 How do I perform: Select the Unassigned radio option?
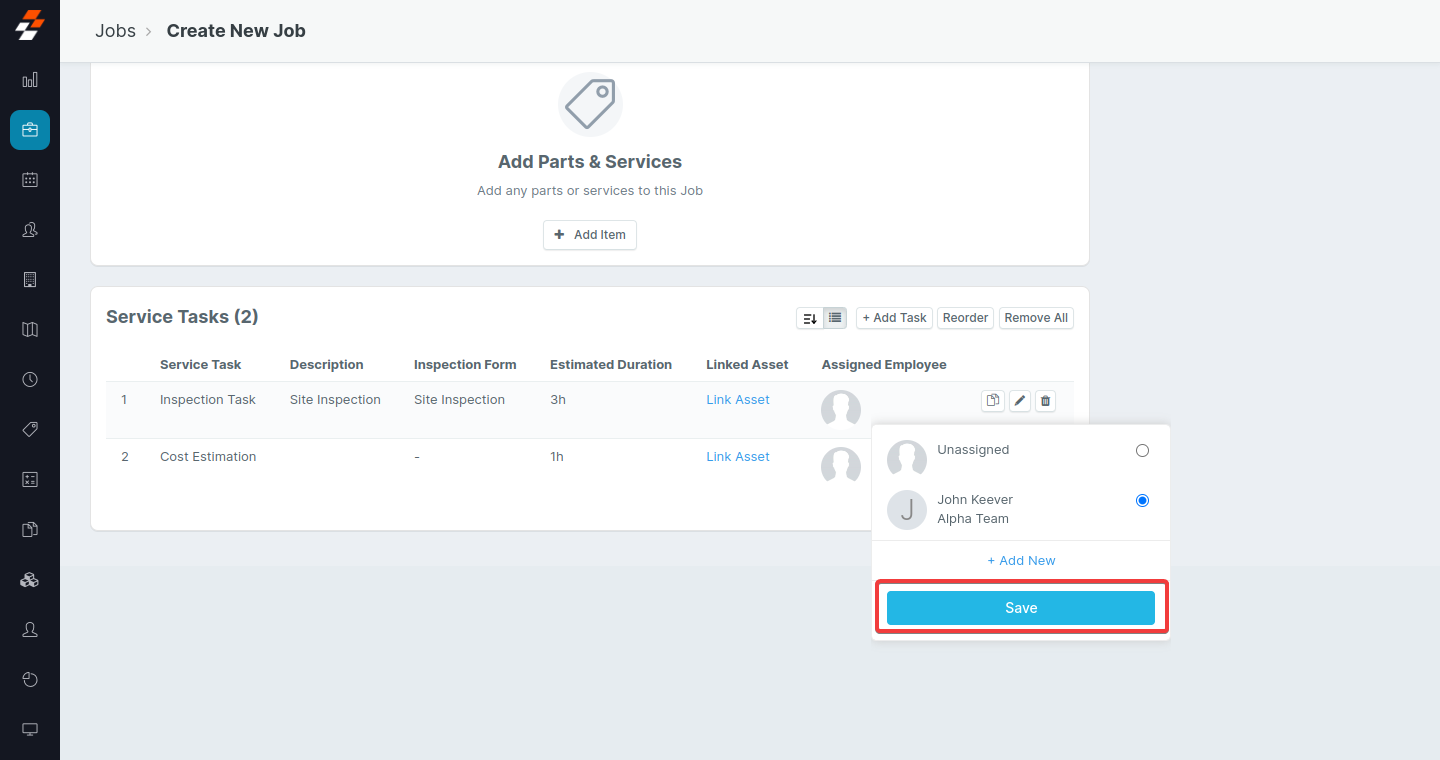pos(1142,451)
